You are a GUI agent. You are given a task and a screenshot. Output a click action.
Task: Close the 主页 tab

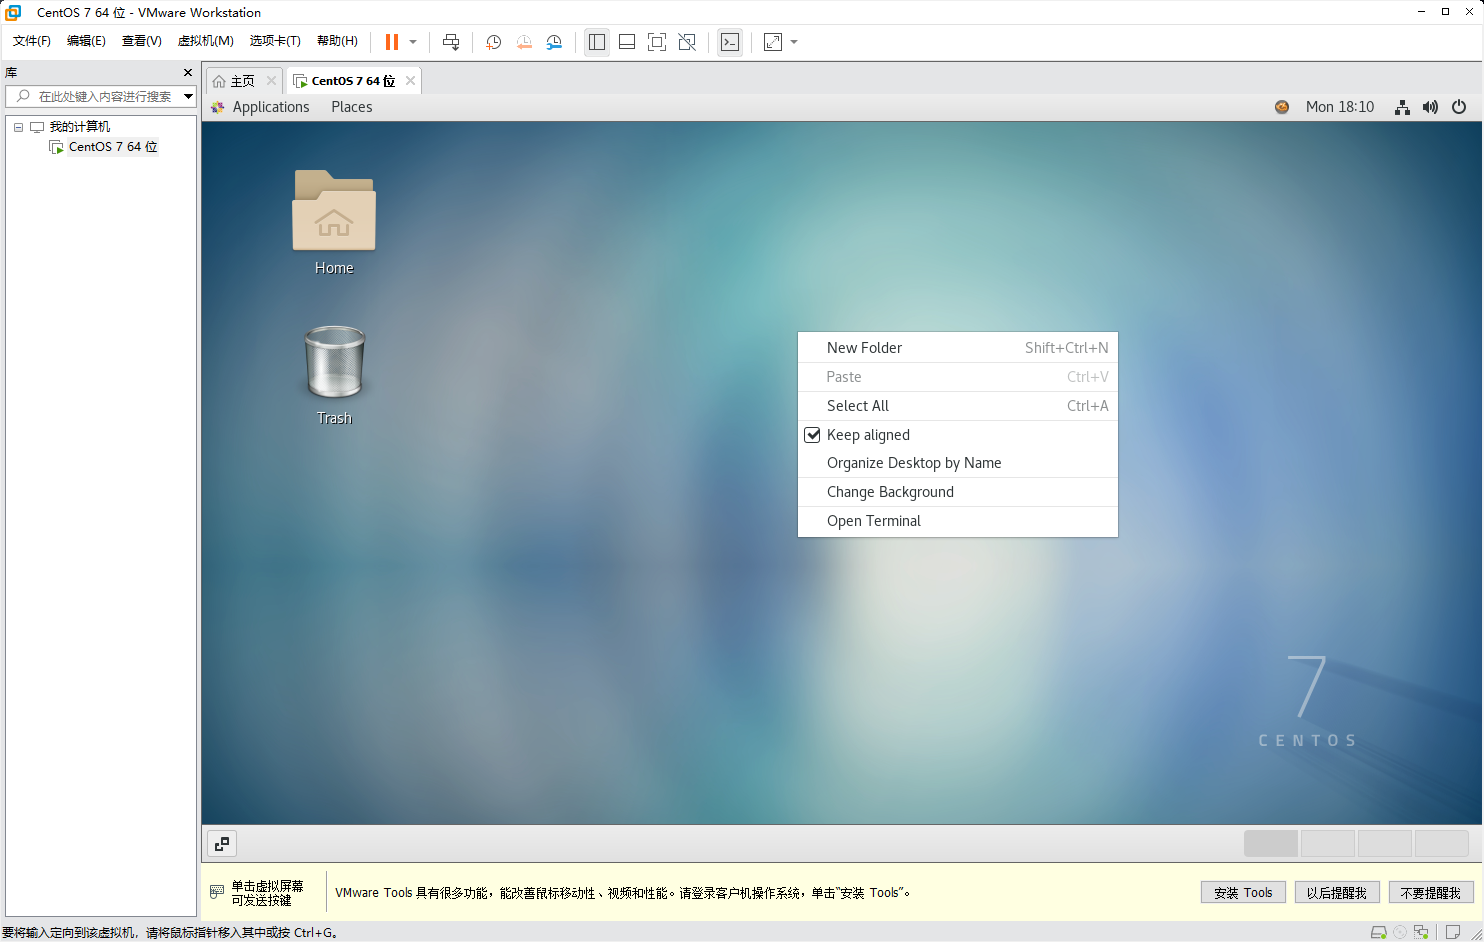click(x=271, y=81)
